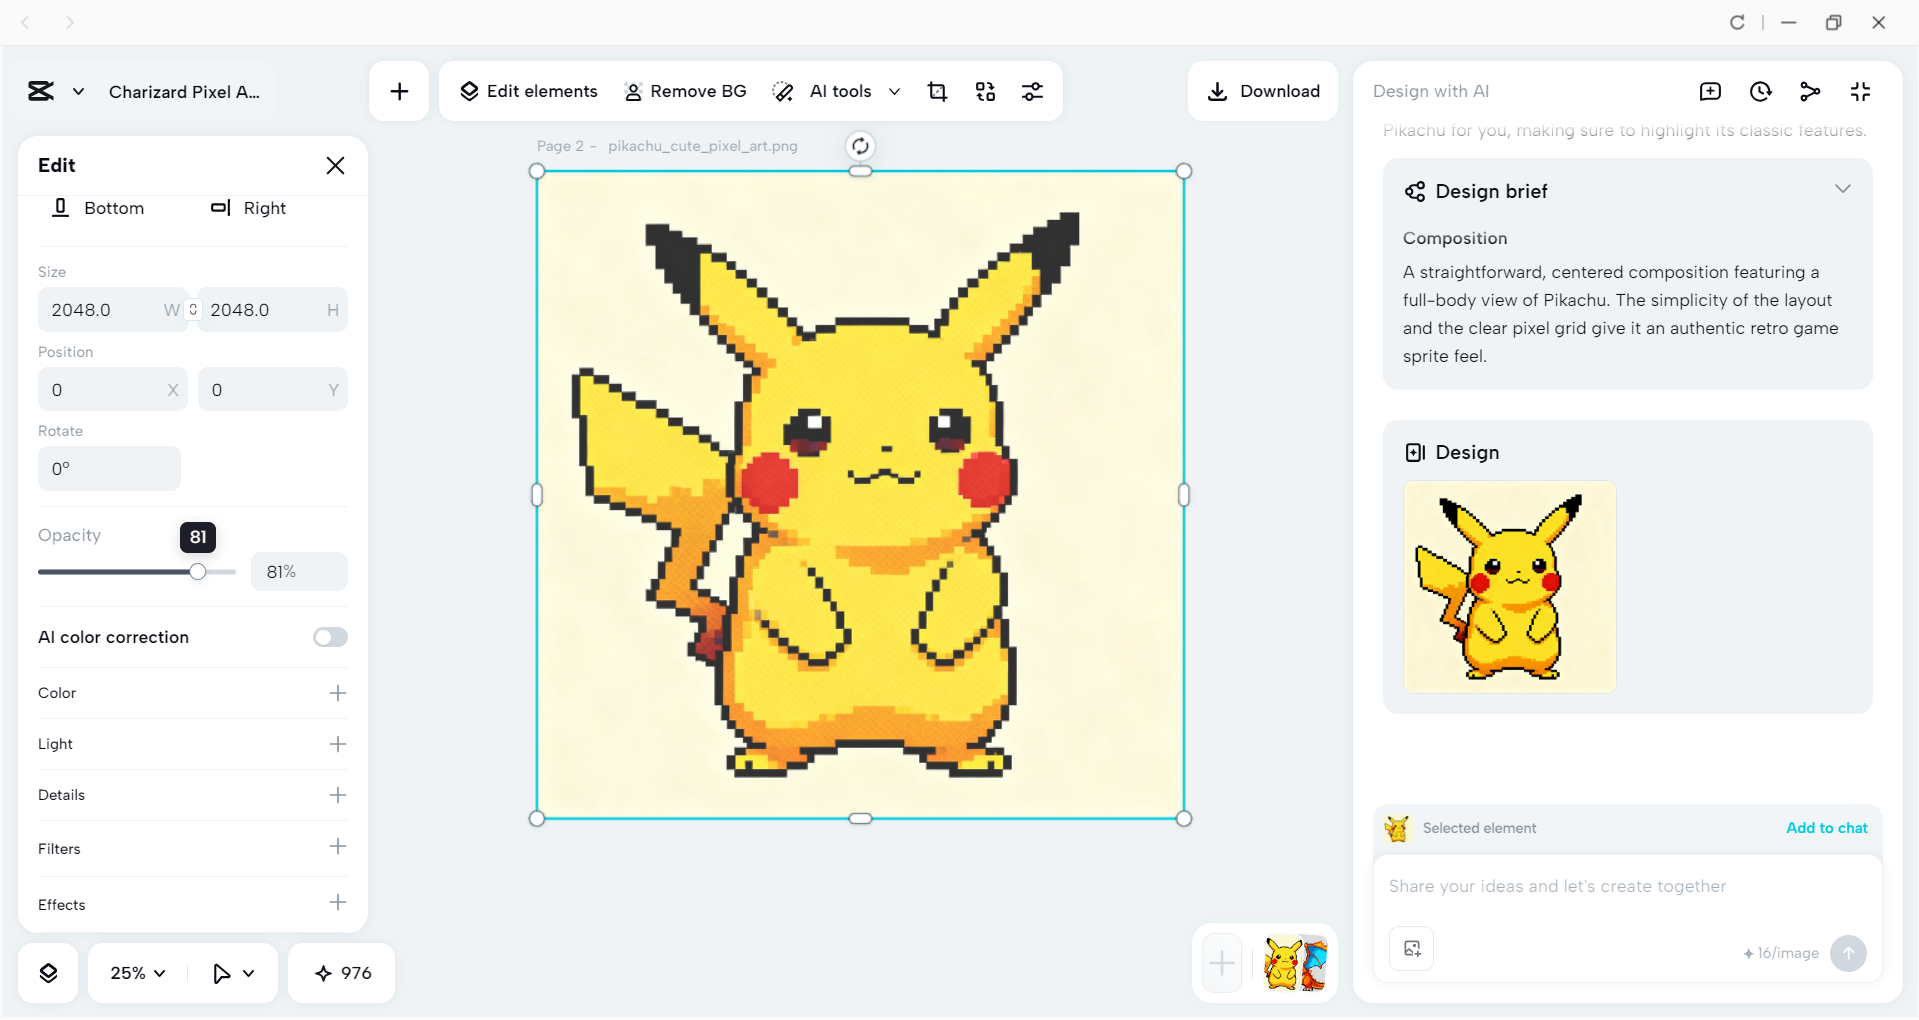Share the Charizard Pixel design

1810,91
